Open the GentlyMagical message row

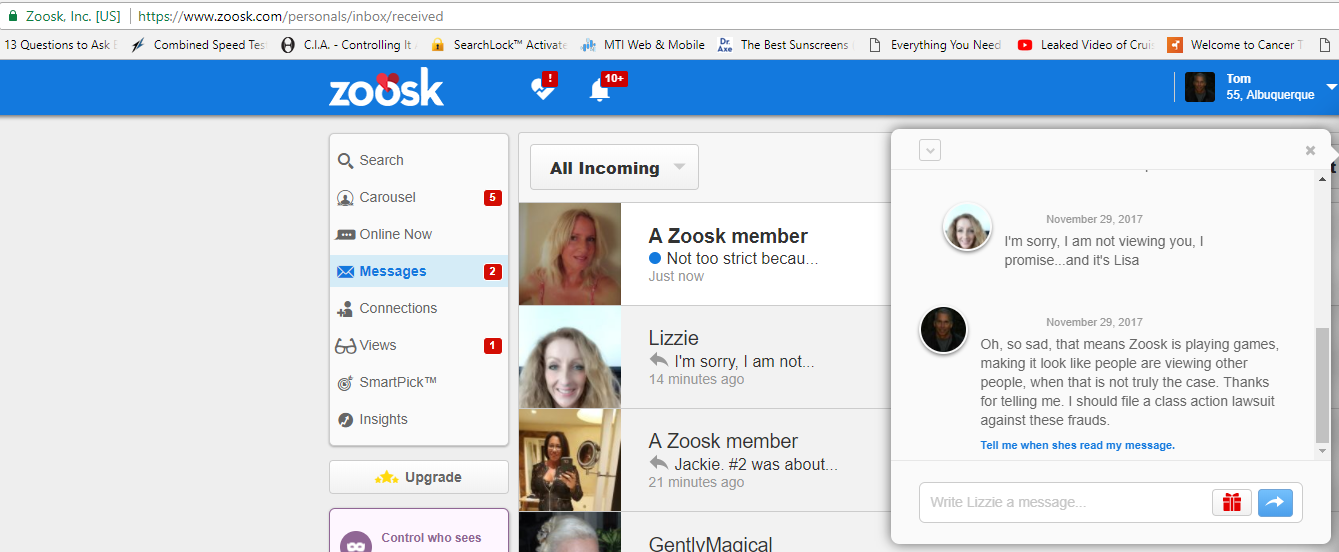[x=705, y=532]
